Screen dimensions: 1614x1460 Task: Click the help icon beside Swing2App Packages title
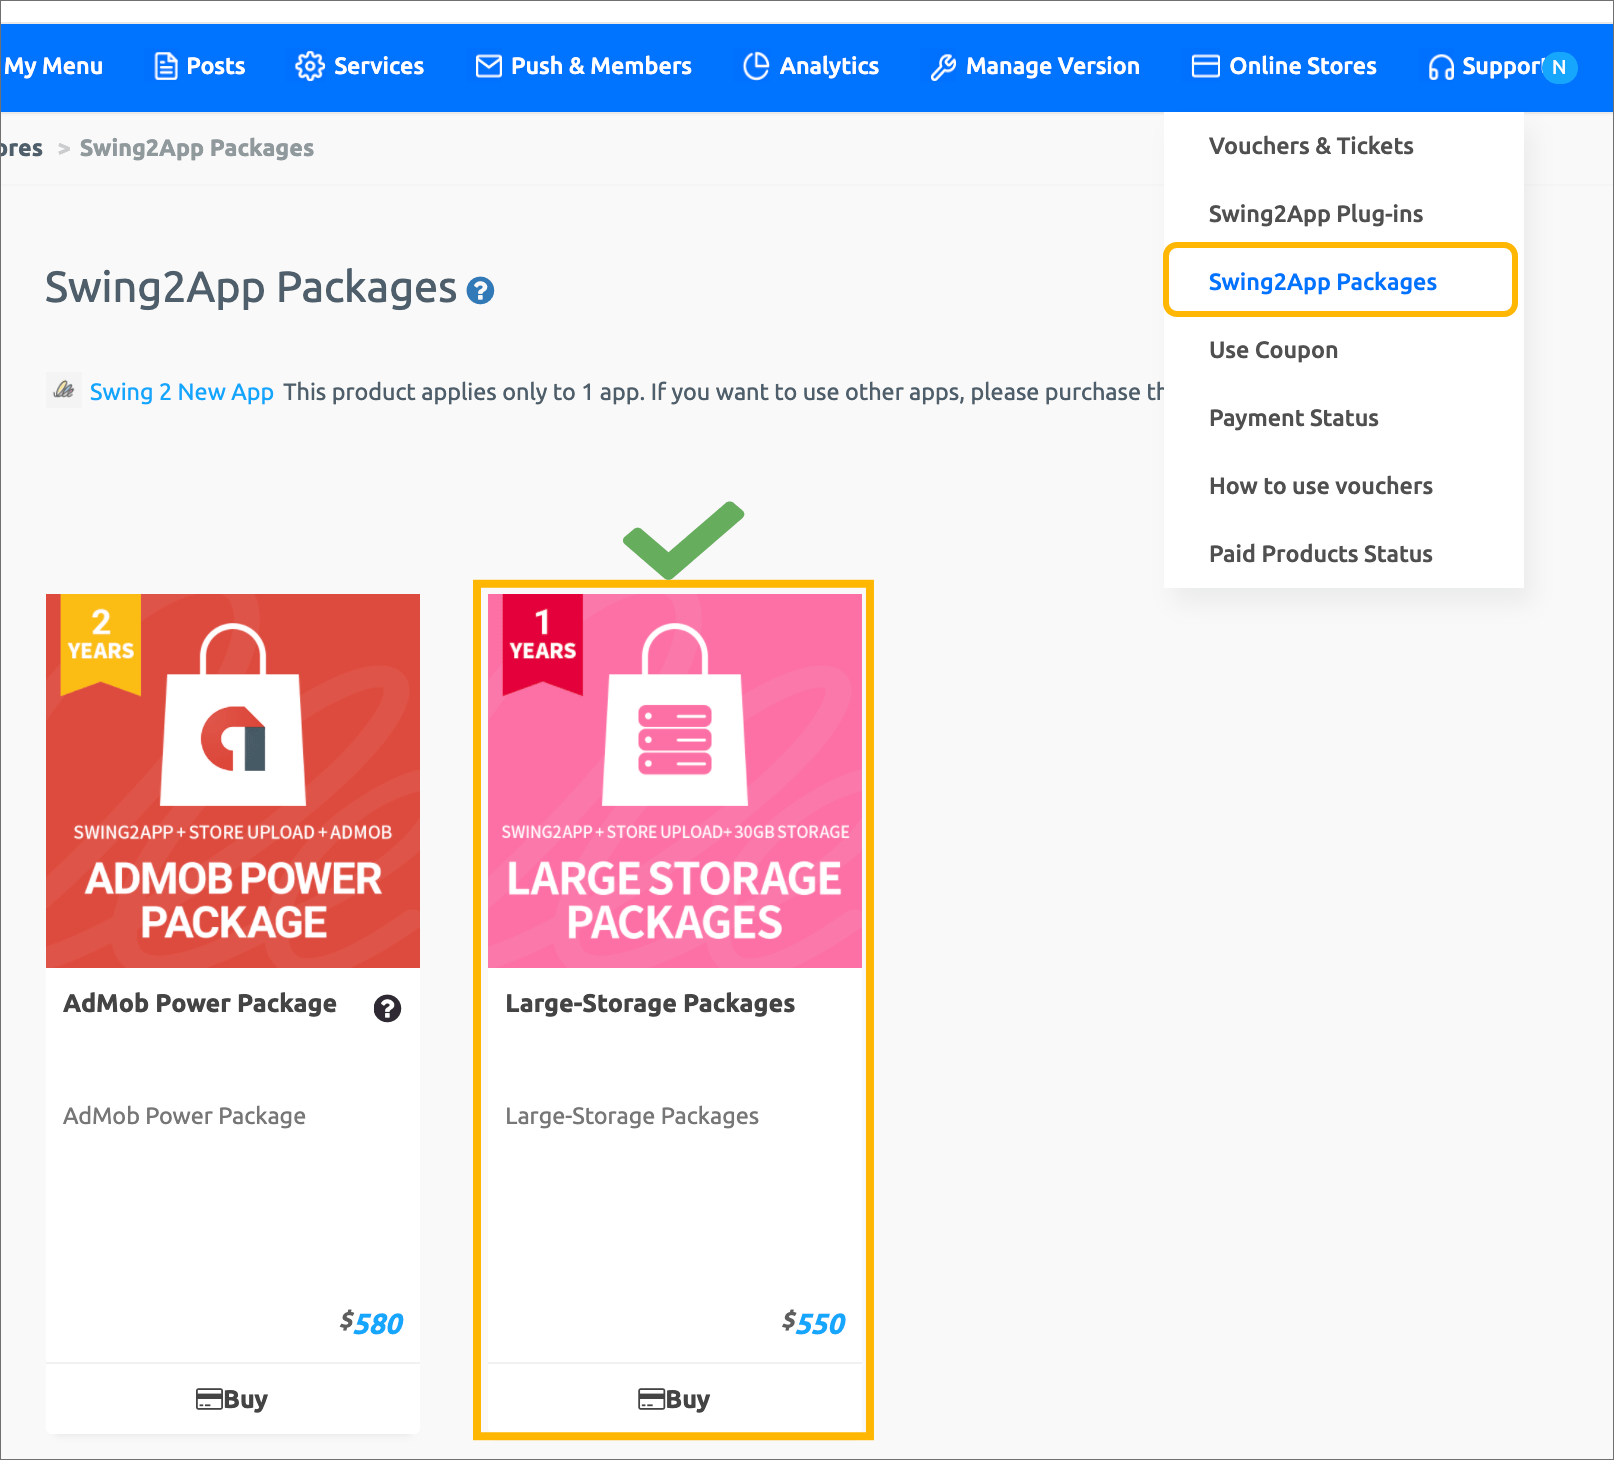point(480,291)
